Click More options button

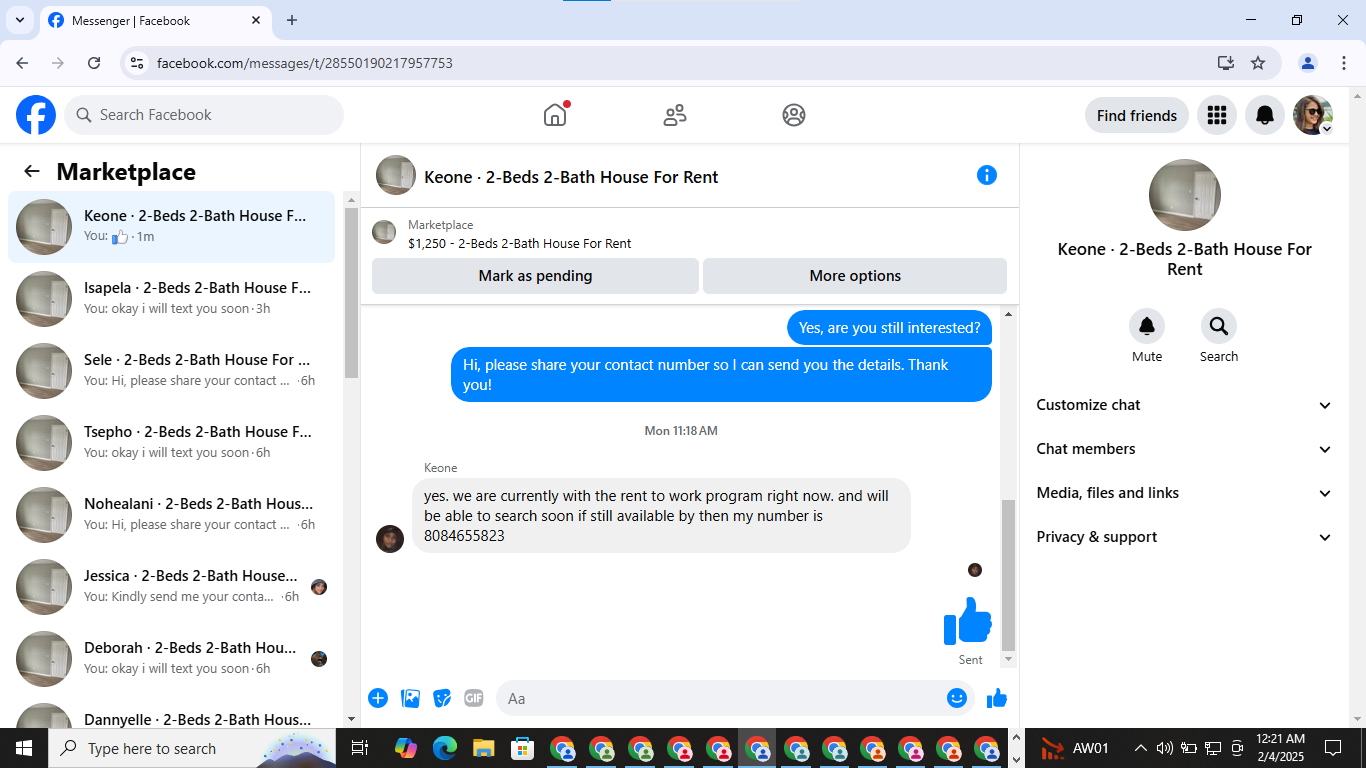click(x=855, y=276)
